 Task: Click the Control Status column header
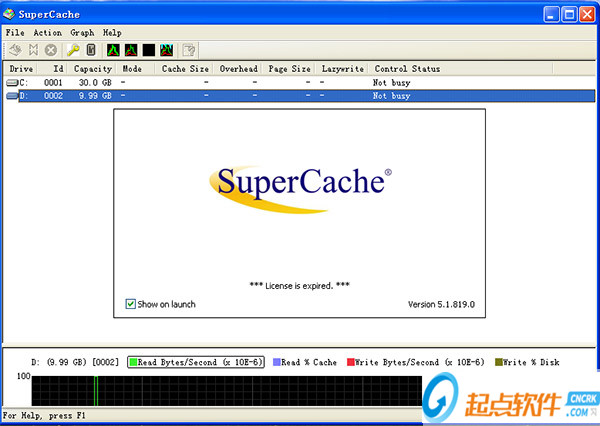click(x=461, y=69)
